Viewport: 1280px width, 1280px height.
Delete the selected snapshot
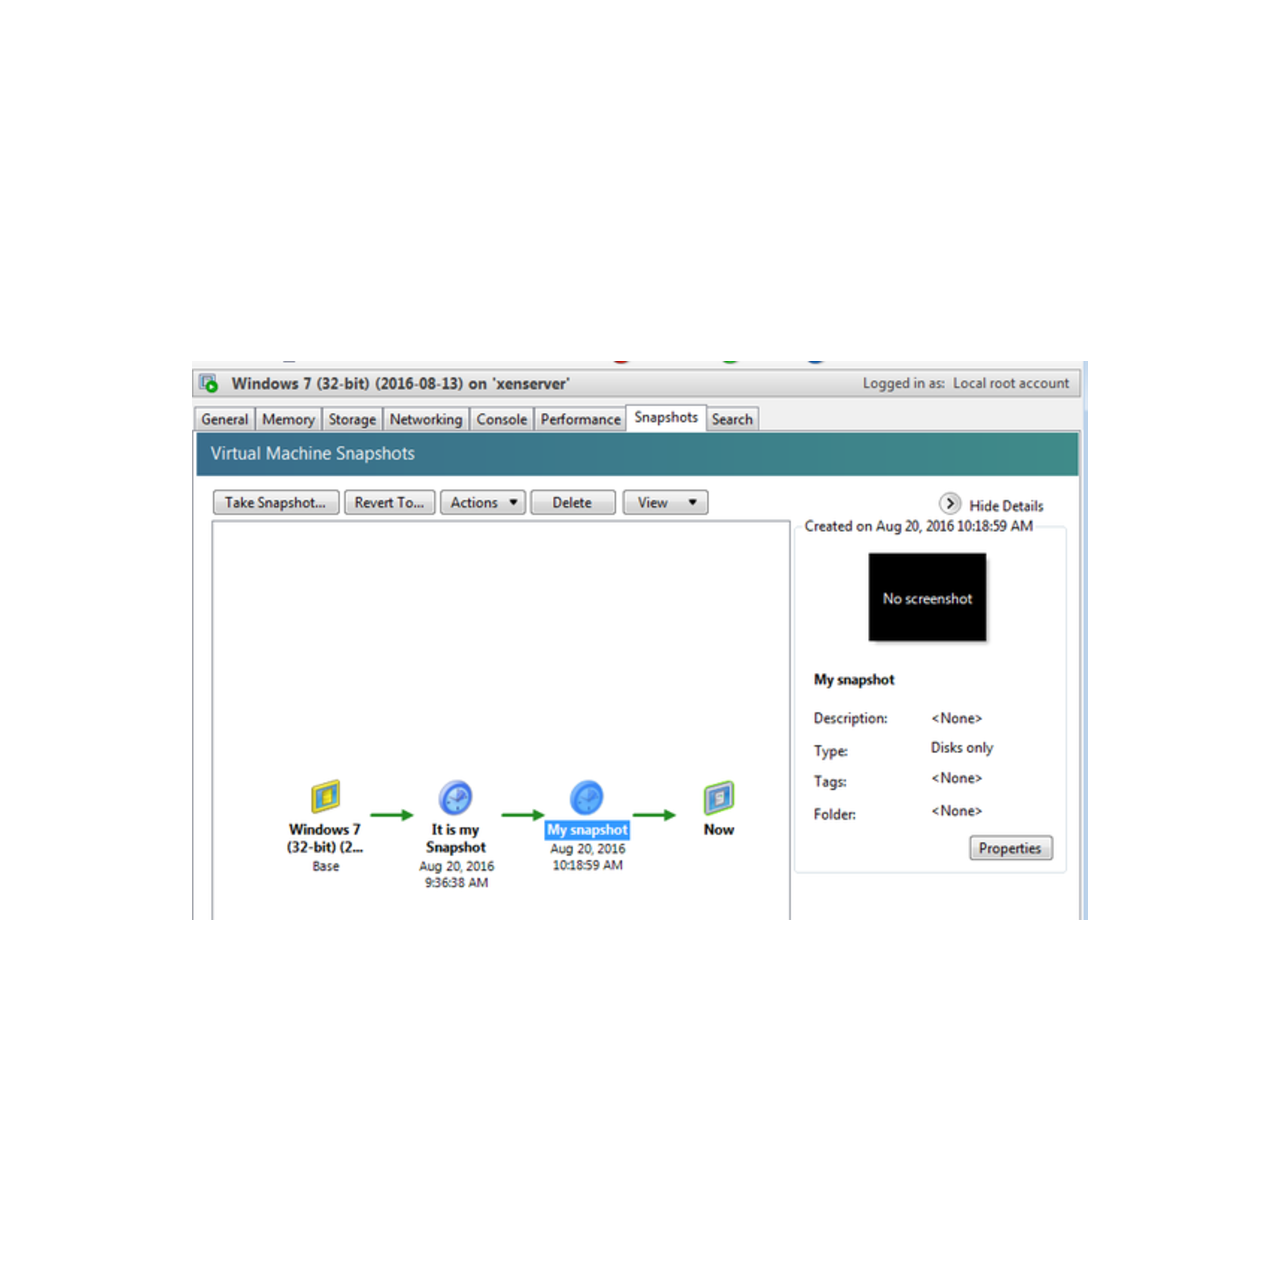(x=572, y=503)
